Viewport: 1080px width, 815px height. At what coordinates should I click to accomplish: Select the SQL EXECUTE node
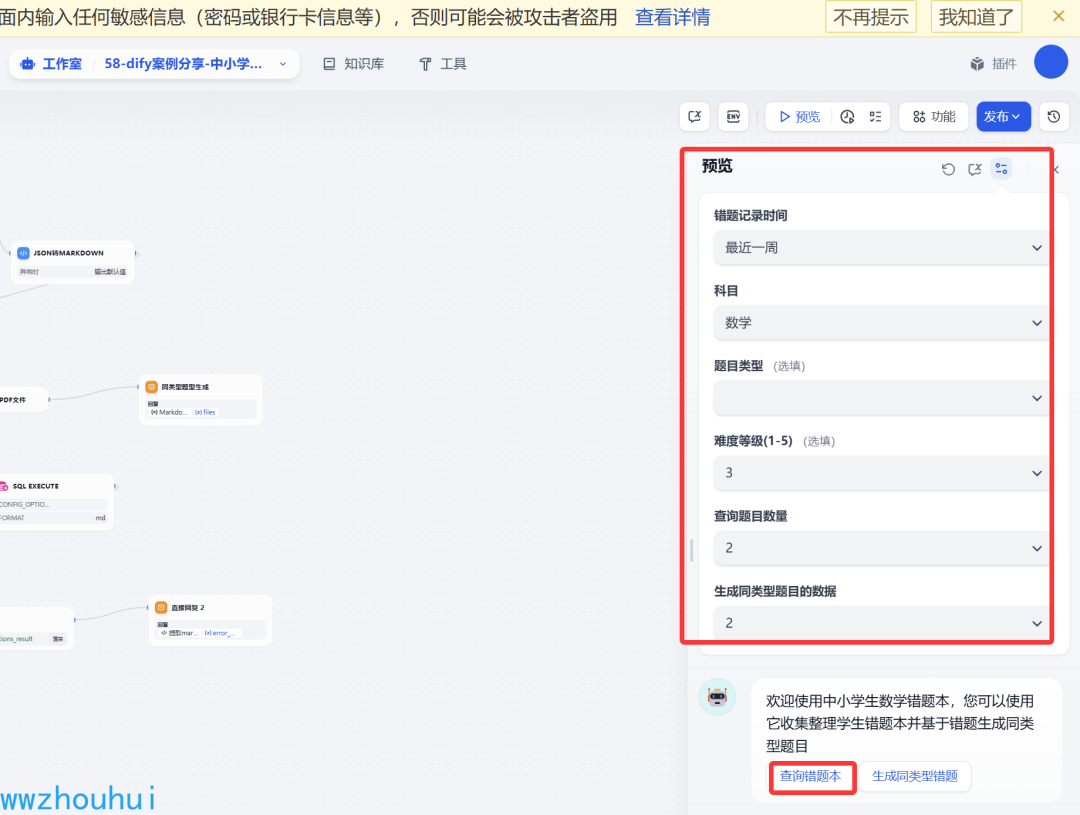point(56,502)
